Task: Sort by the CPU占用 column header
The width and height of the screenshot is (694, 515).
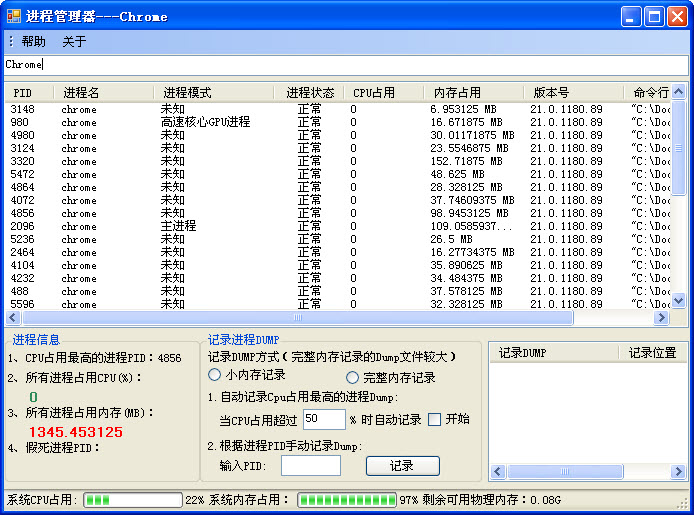Action: pyautogui.click(x=374, y=93)
